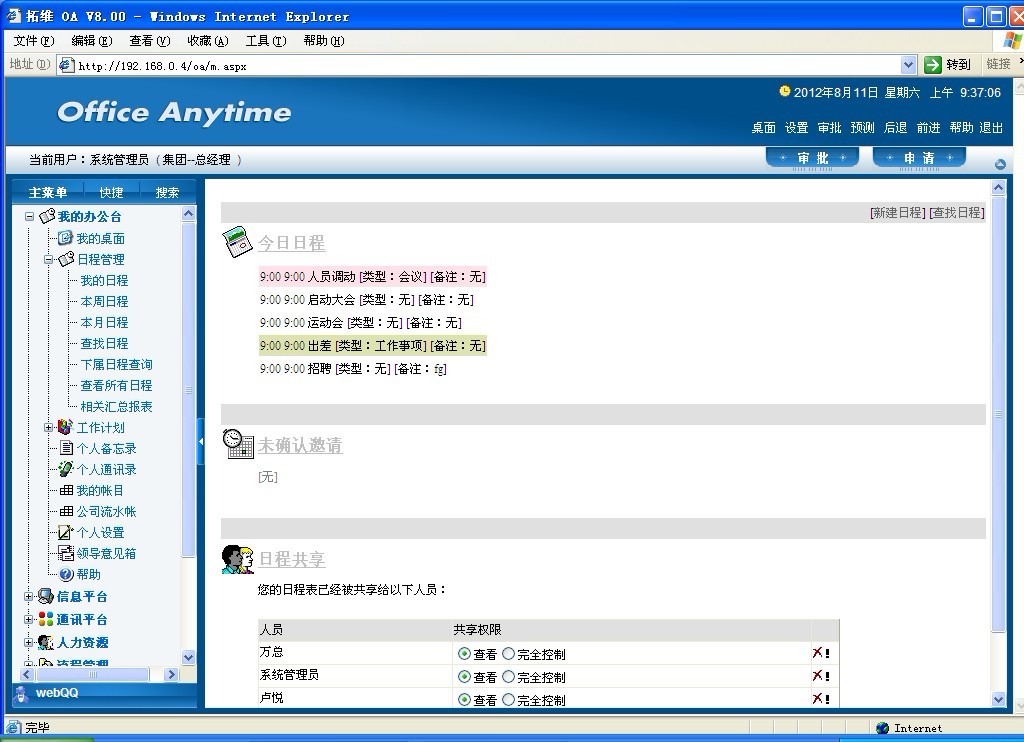Screen dimensions: 1024x742
Task: Select 完全控制 radio for 万总
Action: [x=509, y=654]
